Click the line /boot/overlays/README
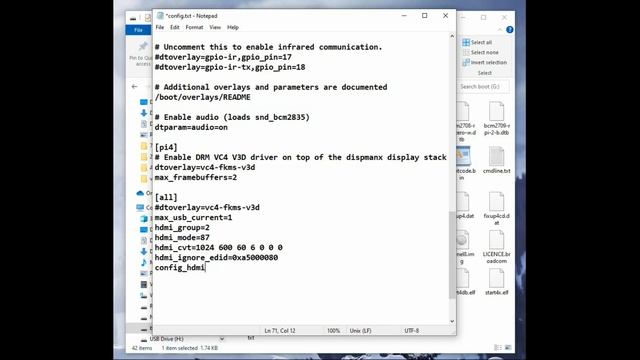 (202, 97)
